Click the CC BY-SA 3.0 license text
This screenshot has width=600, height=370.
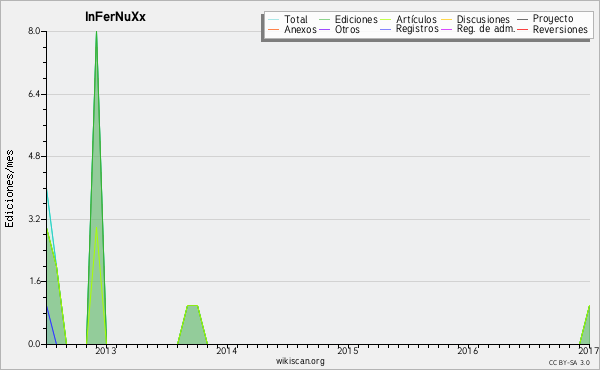tap(569, 362)
